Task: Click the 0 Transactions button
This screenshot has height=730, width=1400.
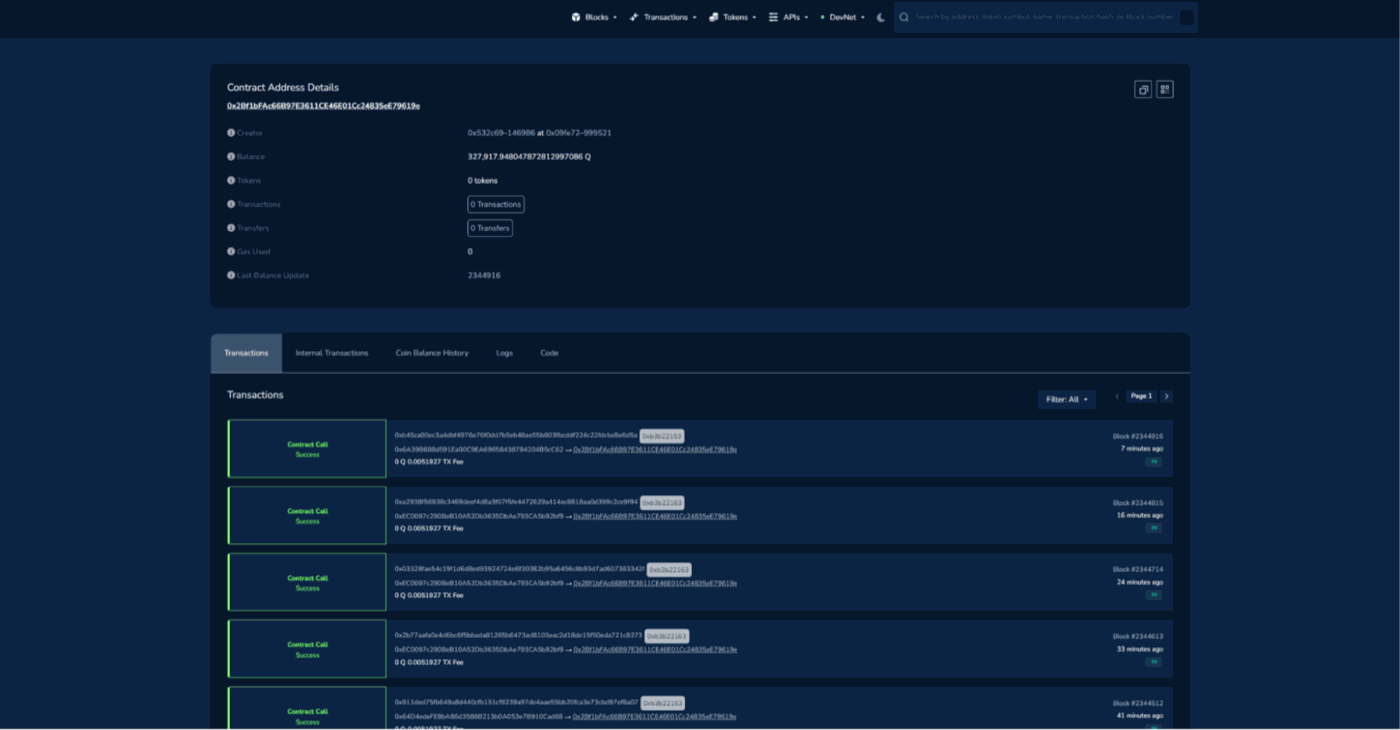Action: (496, 204)
